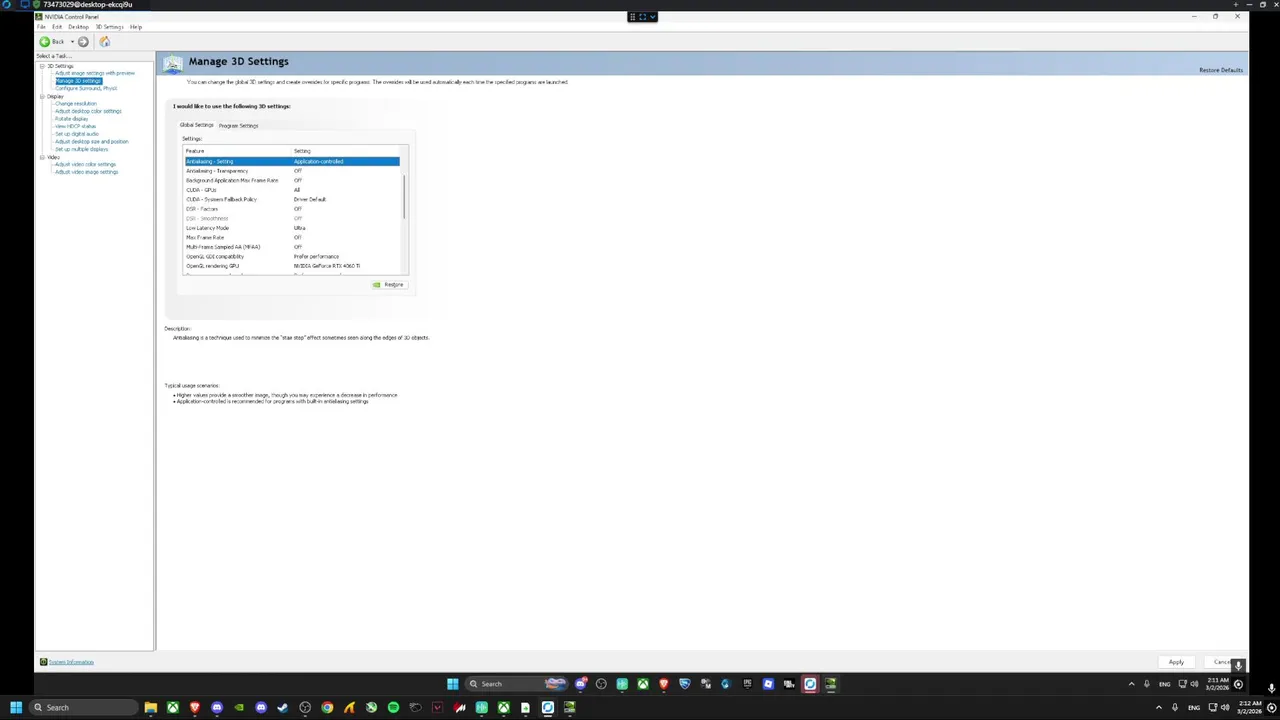Screen dimensions: 1280x720
Task: Open the File menu
Action: (x=41, y=27)
